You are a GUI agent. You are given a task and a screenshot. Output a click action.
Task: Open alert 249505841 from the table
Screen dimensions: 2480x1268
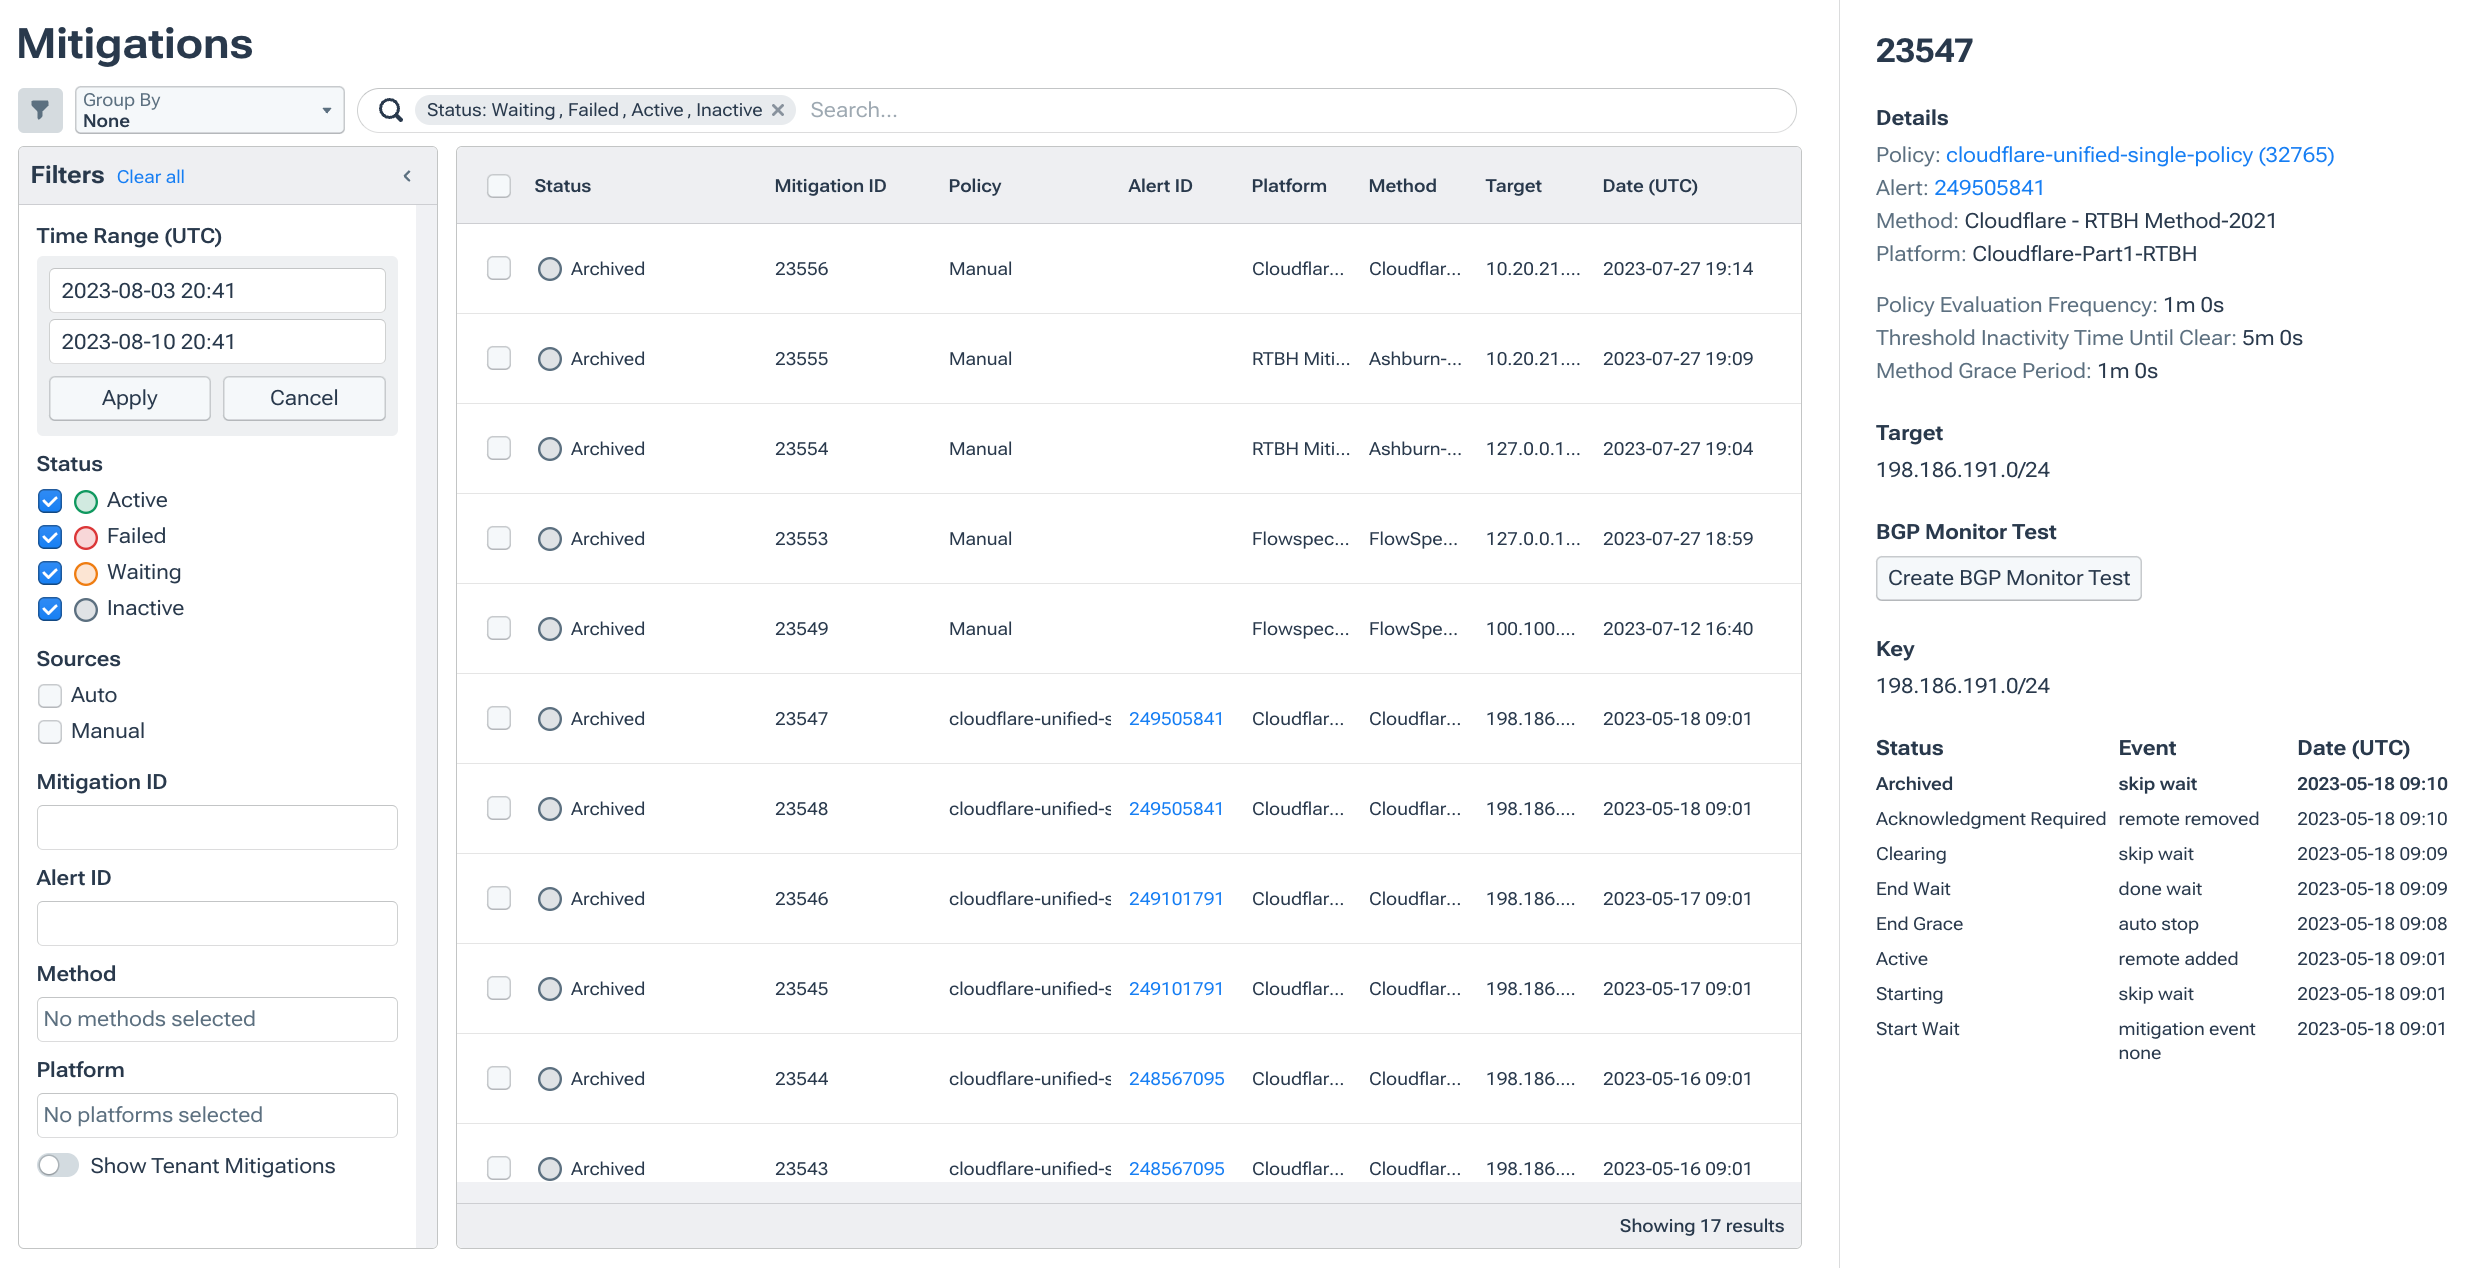[x=1176, y=718]
